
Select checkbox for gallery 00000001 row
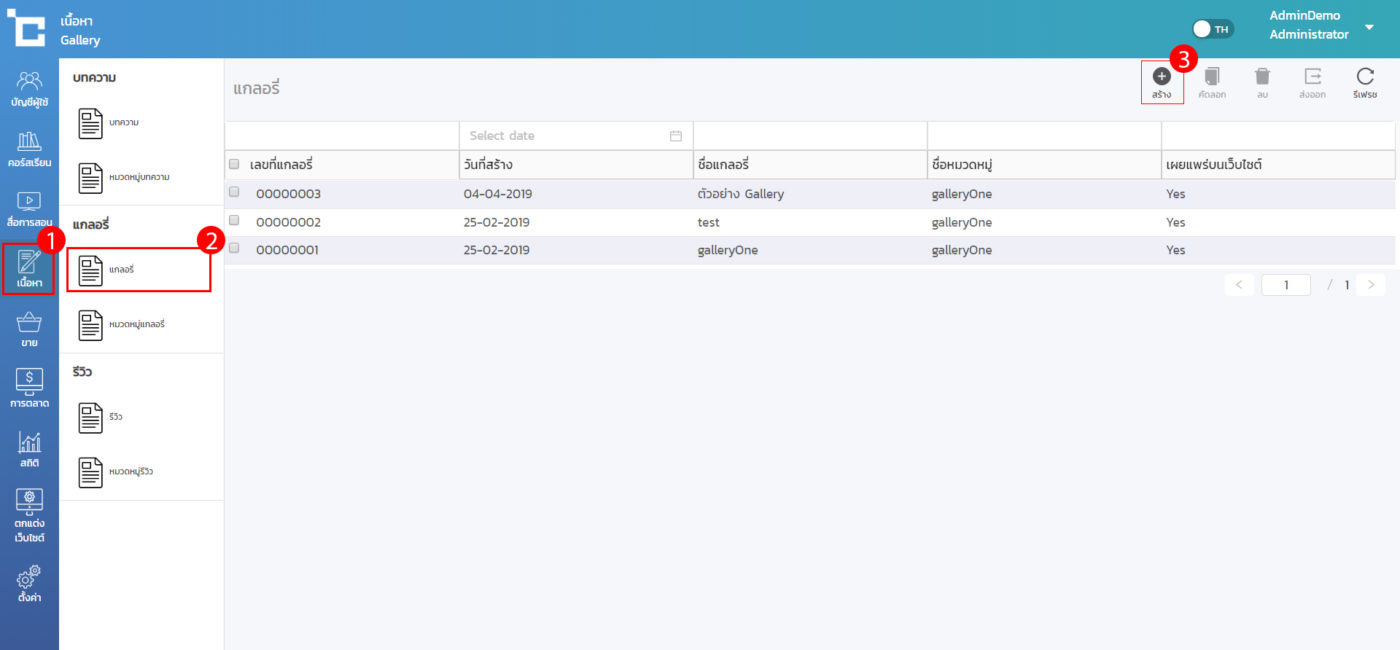point(234,248)
